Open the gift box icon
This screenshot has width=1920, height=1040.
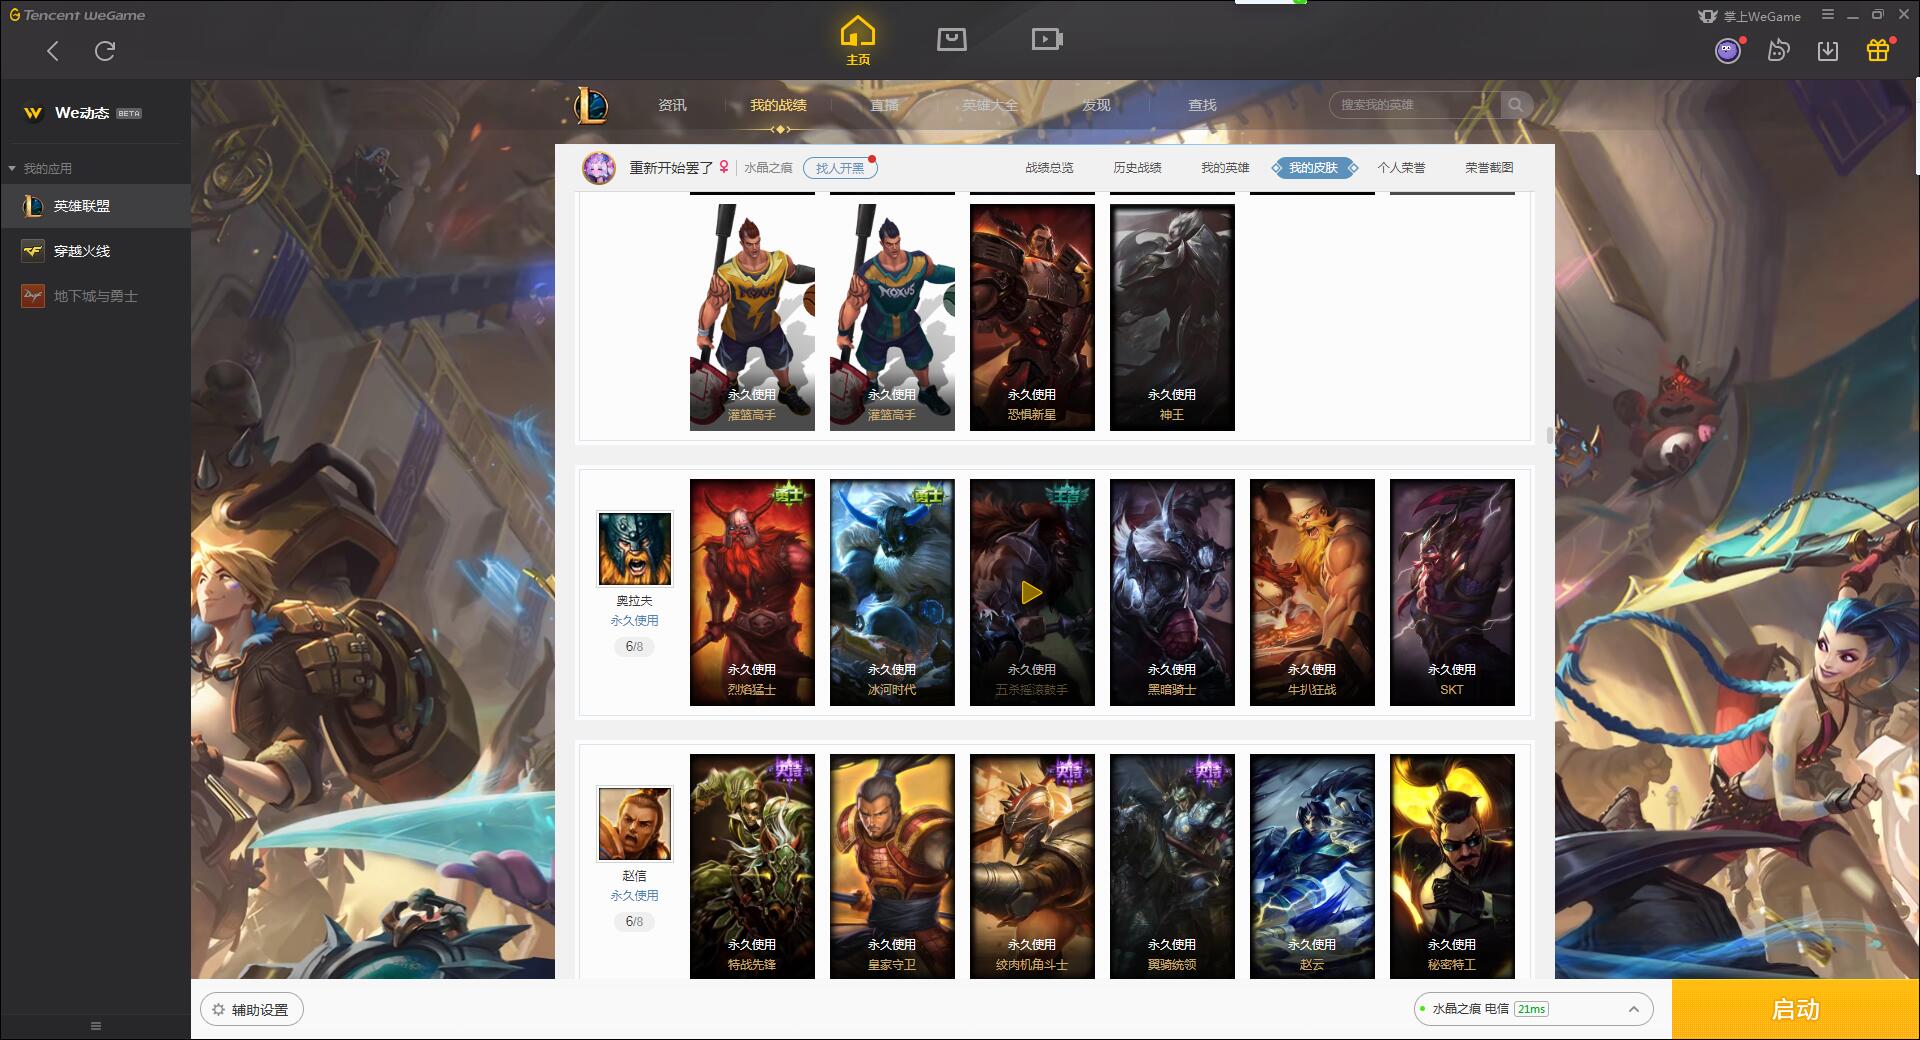(x=1878, y=51)
